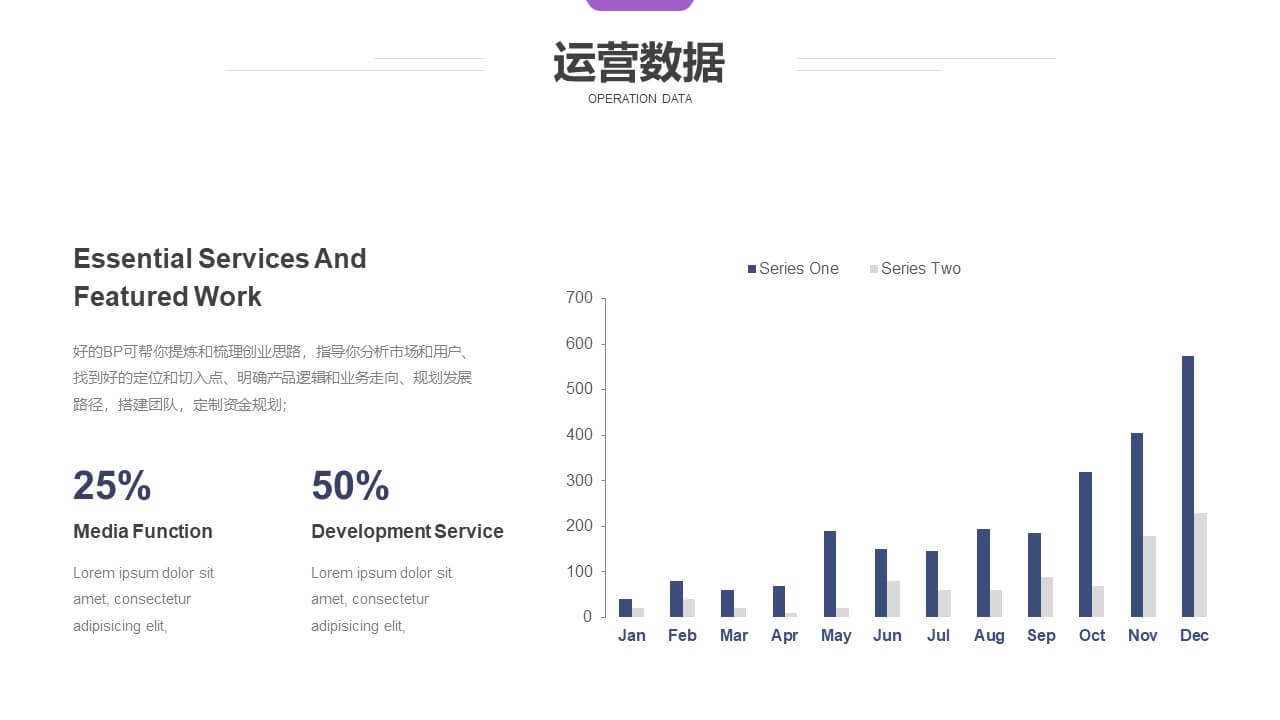Click the Series One legend entry
Viewport: 1280px width, 720px height.
(x=793, y=268)
